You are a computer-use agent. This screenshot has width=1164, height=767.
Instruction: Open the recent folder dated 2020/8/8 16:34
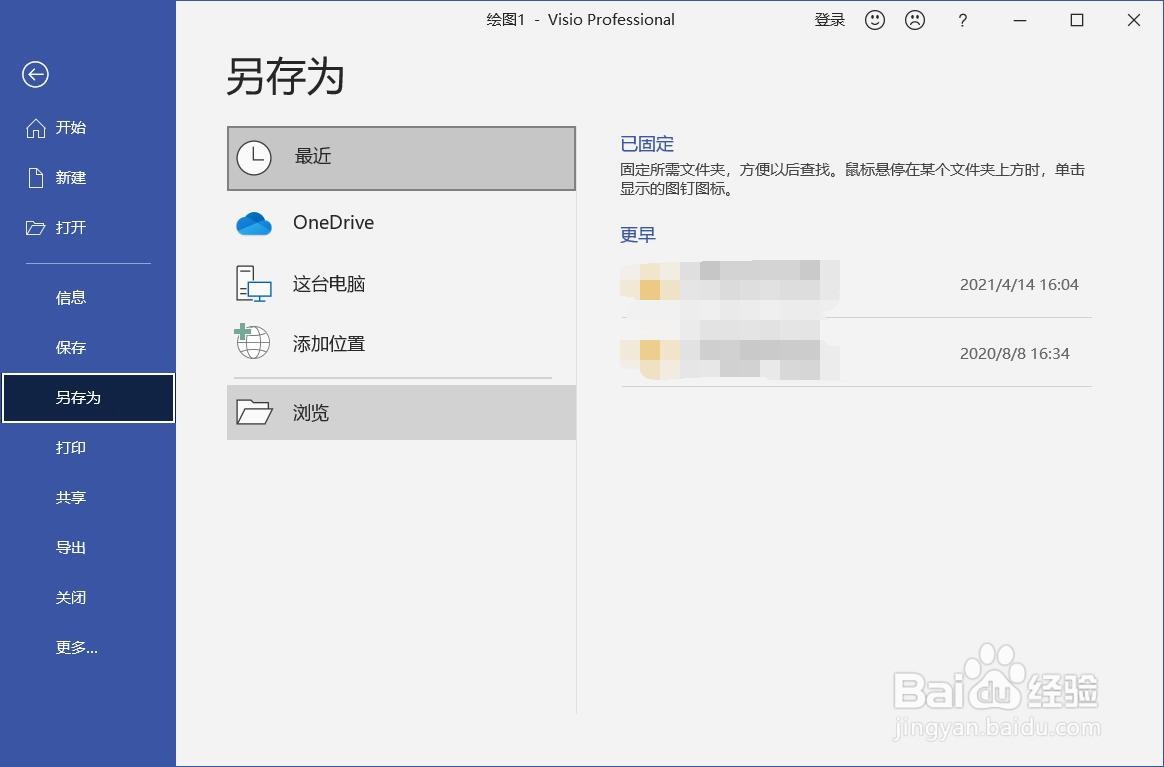(856, 353)
